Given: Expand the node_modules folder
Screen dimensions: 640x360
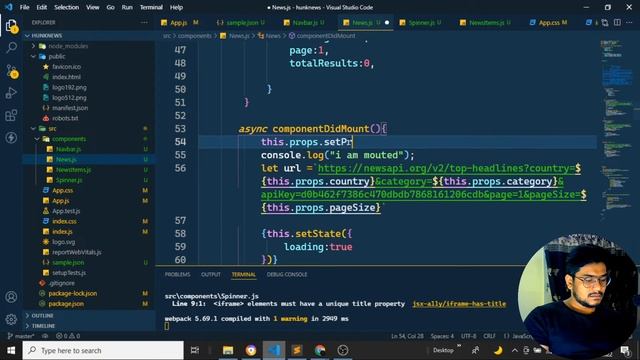Looking at the screenshot, I should (68, 46).
